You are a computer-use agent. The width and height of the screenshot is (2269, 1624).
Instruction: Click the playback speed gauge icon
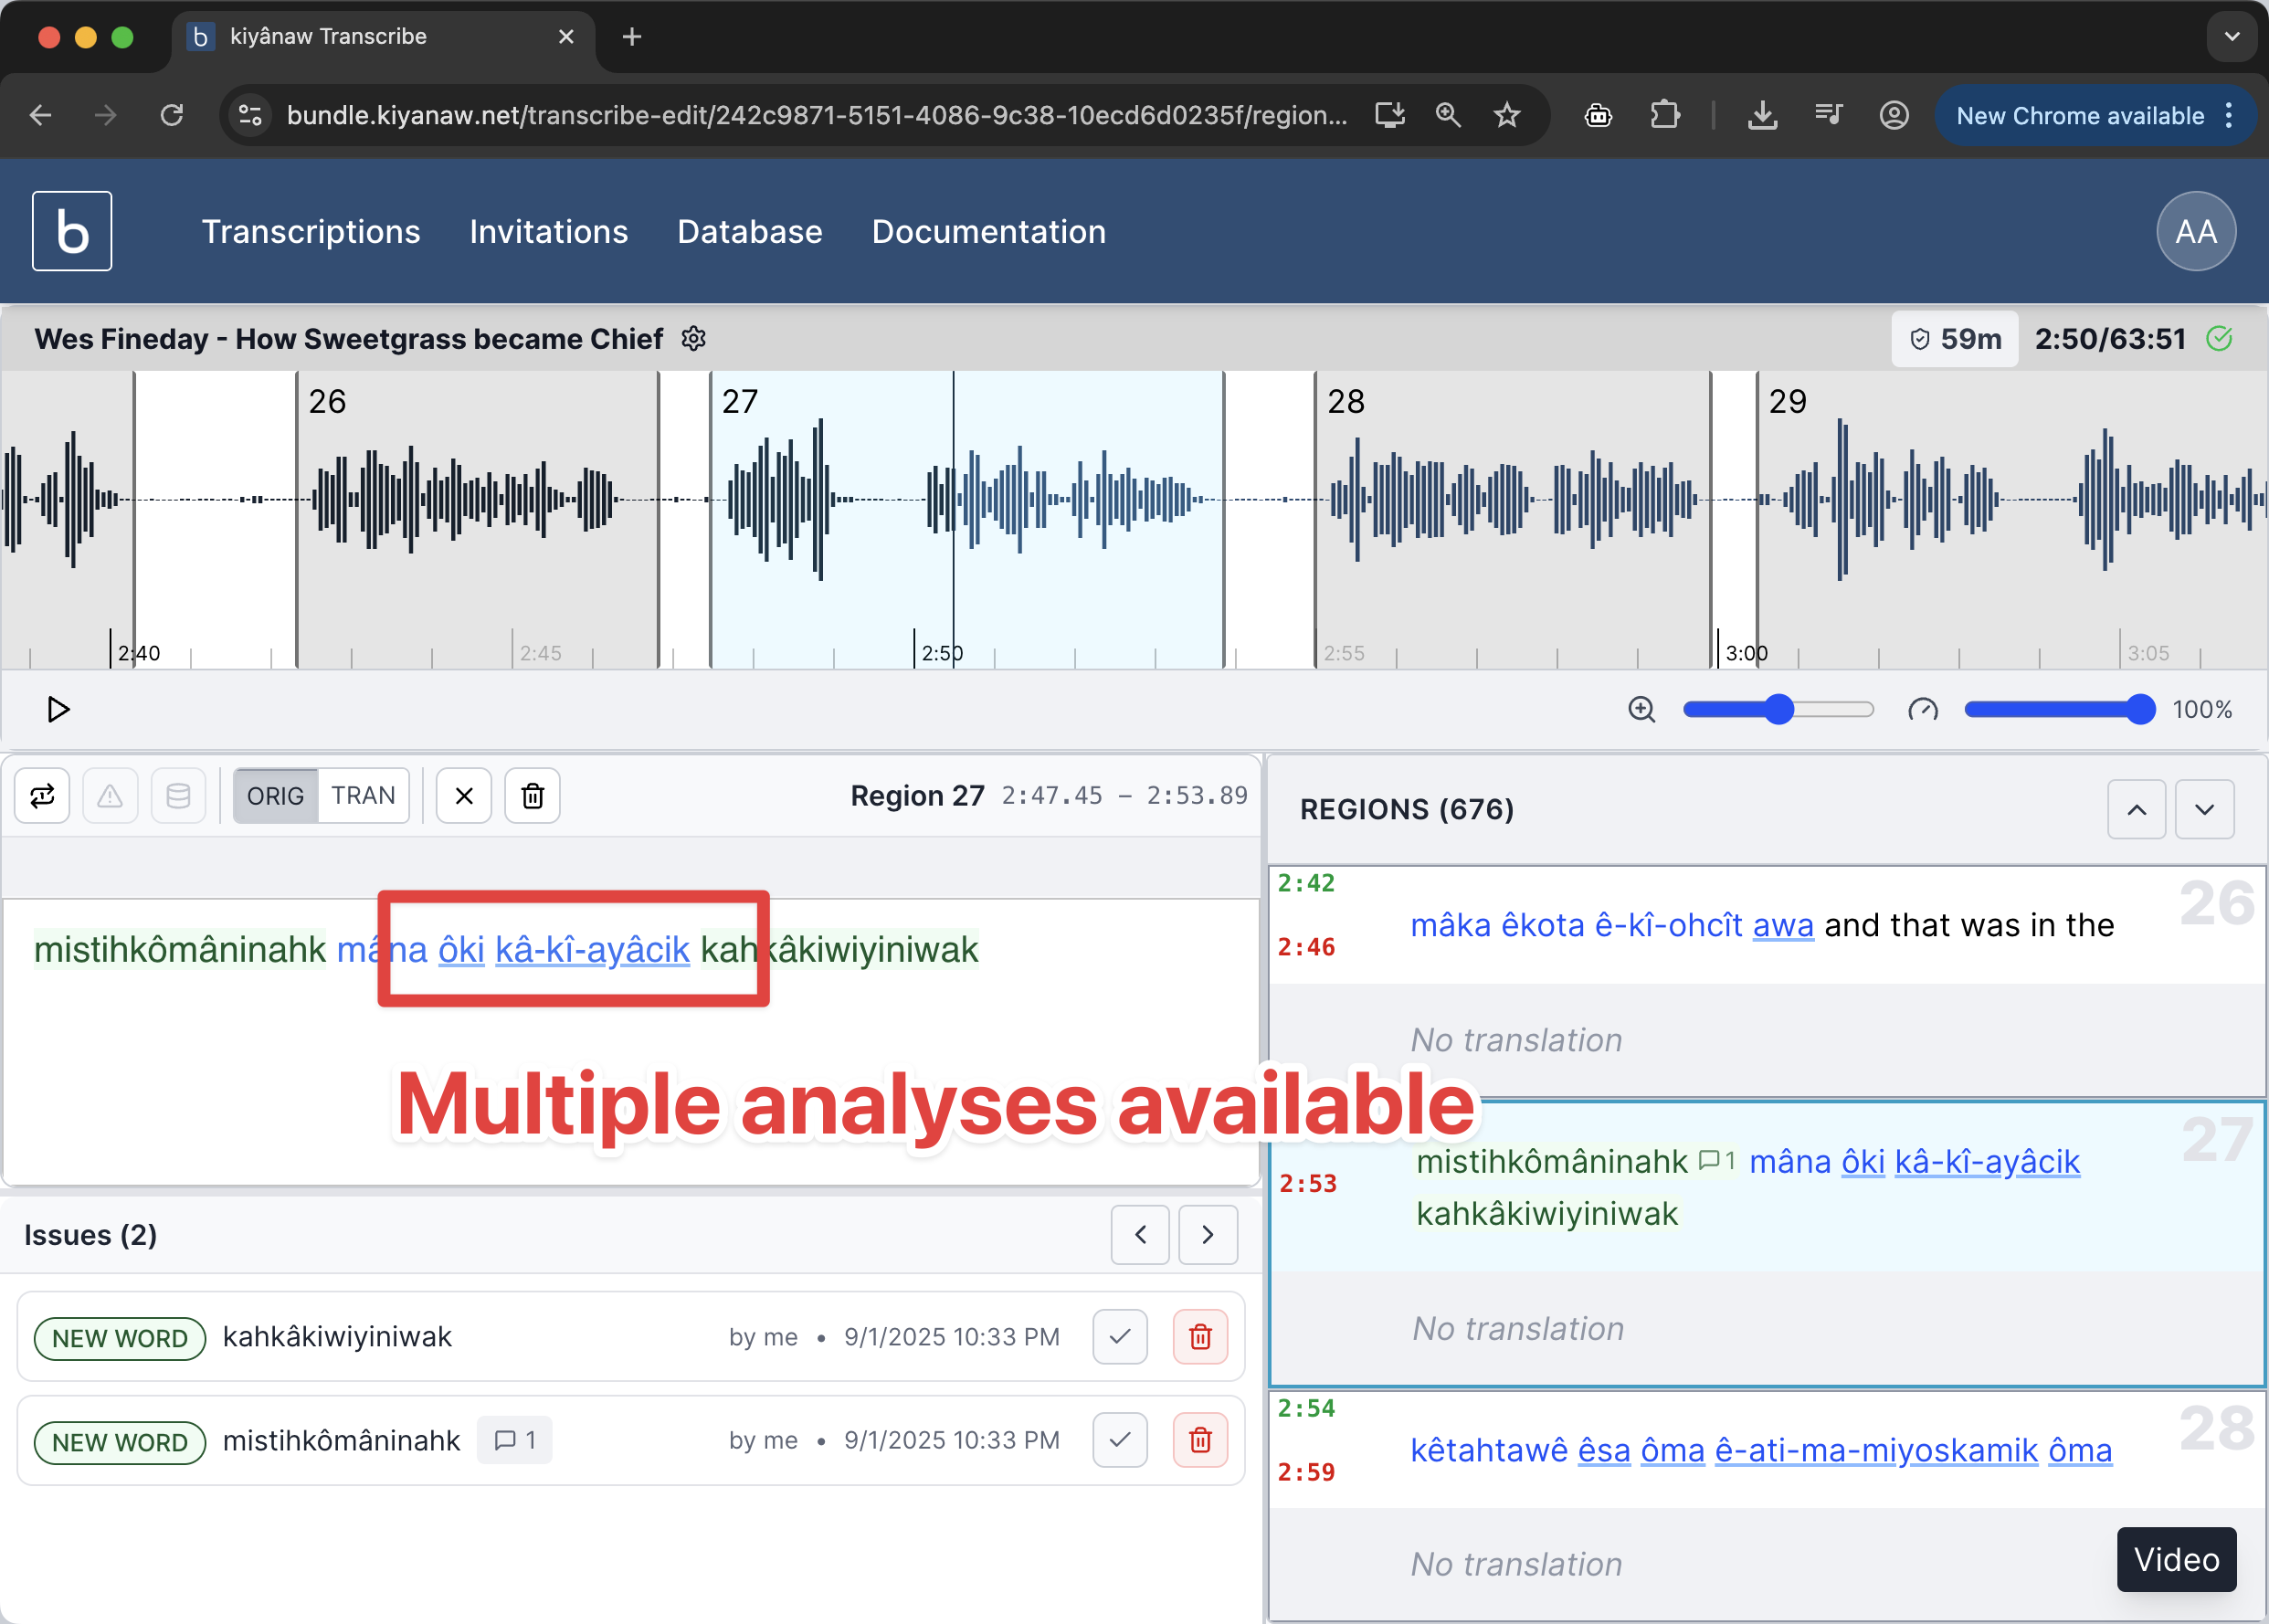(1922, 709)
